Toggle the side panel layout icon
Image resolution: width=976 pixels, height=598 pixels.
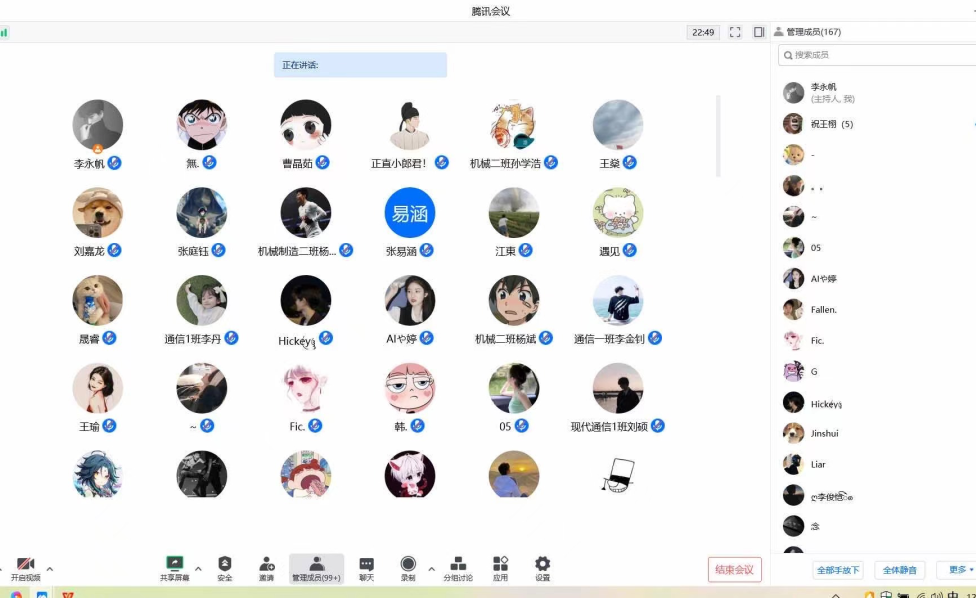[x=759, y=32]
